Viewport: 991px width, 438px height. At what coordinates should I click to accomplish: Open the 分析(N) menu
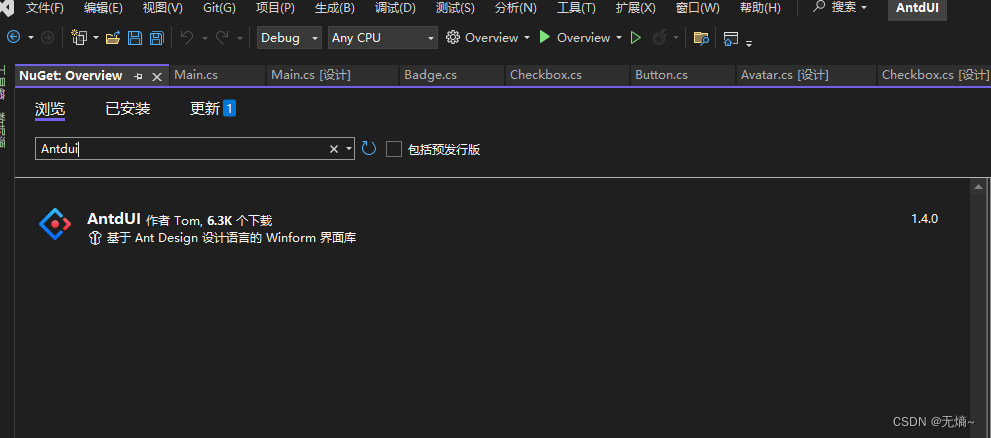(516, 8)
